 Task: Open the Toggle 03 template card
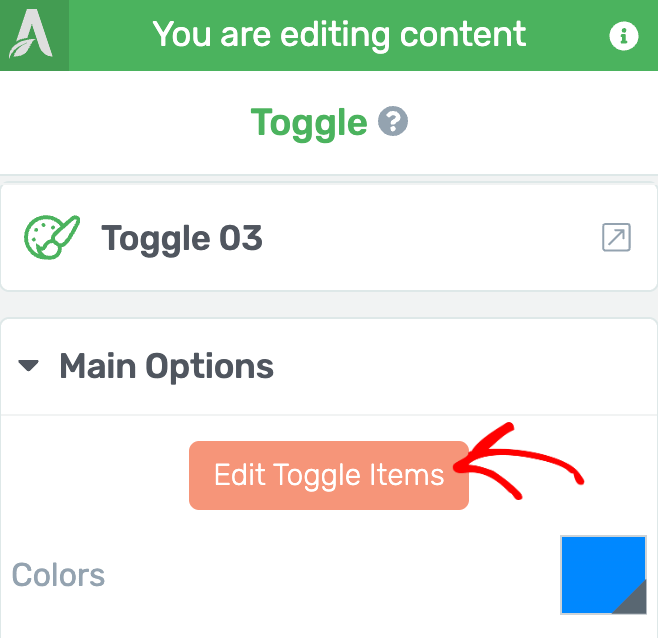pyautogui.click(x=329, y=237)
